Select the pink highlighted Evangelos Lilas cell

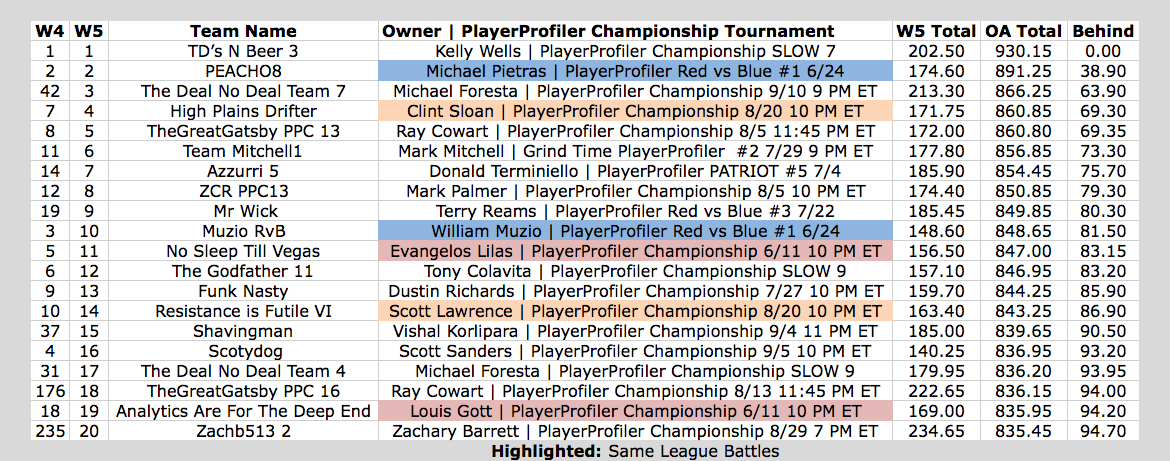pos(636,251)
